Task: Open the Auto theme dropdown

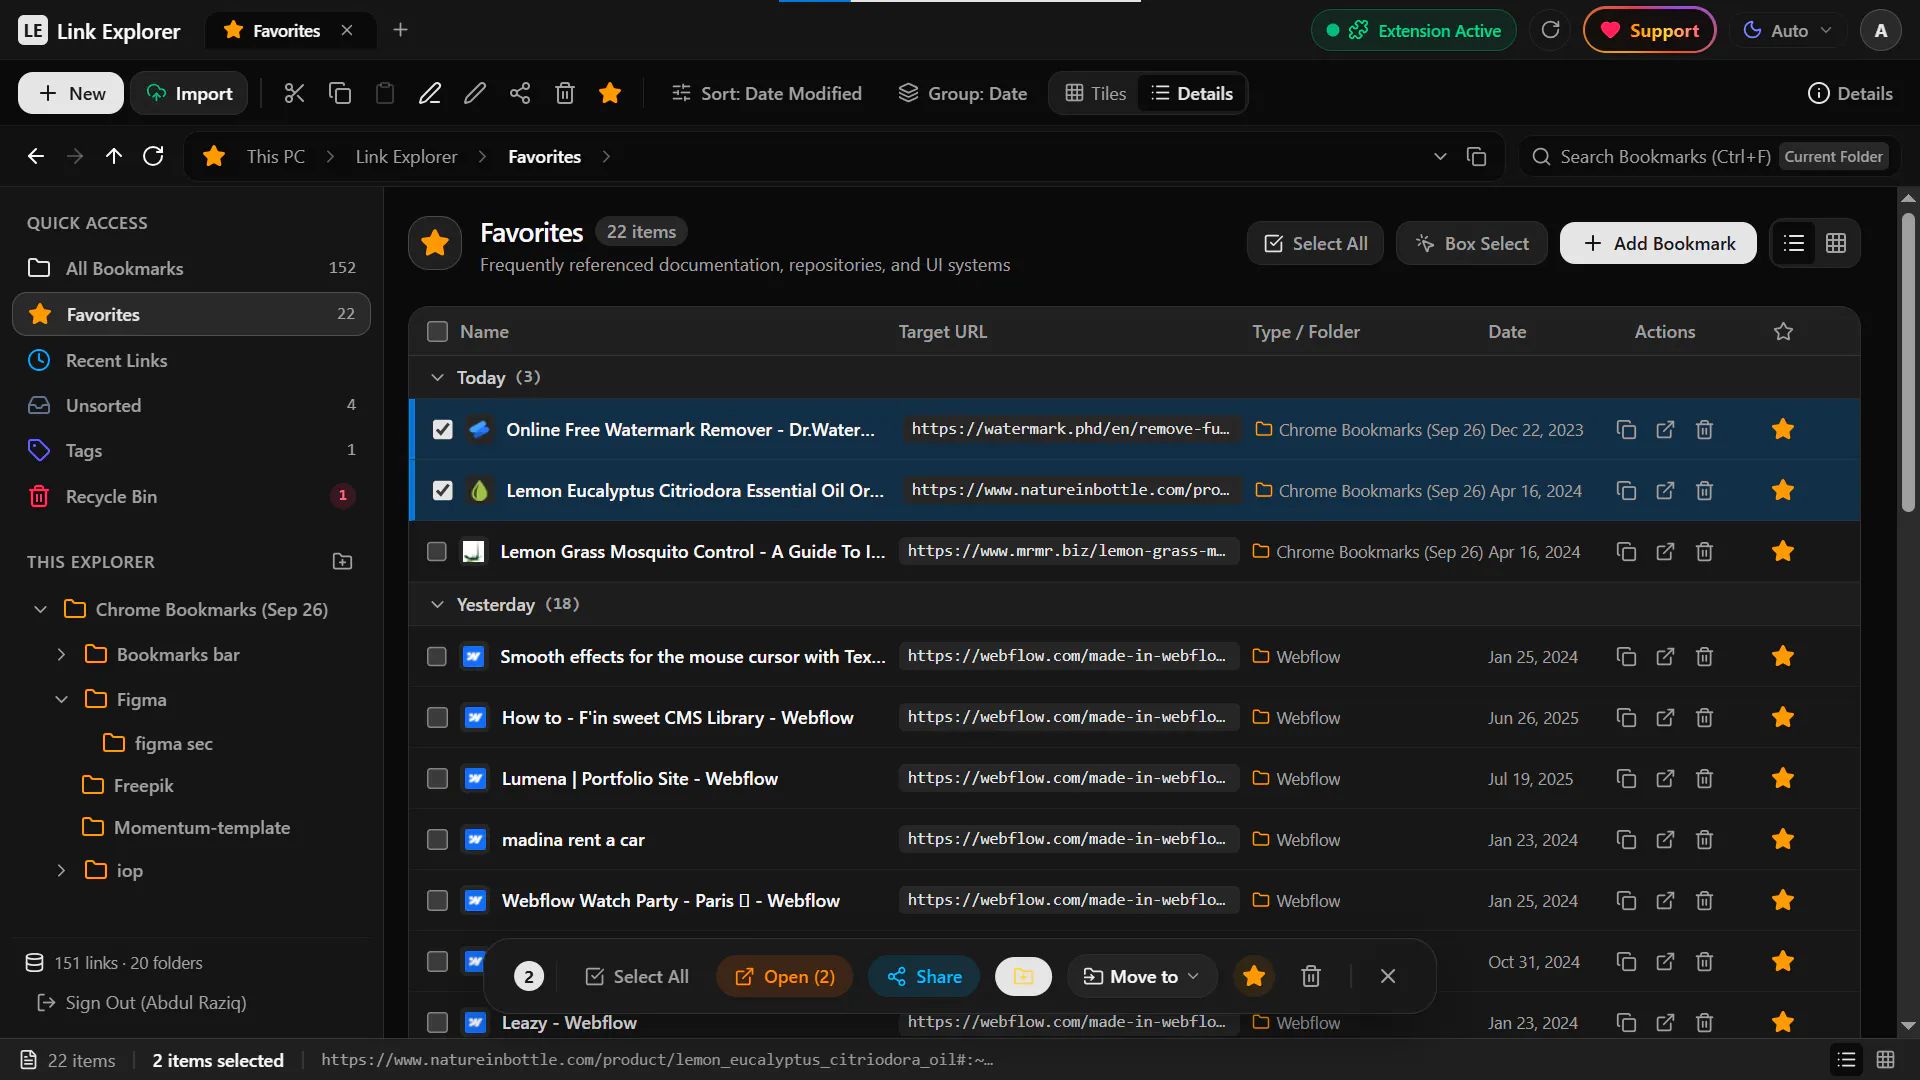Action: coord(1789,30)
